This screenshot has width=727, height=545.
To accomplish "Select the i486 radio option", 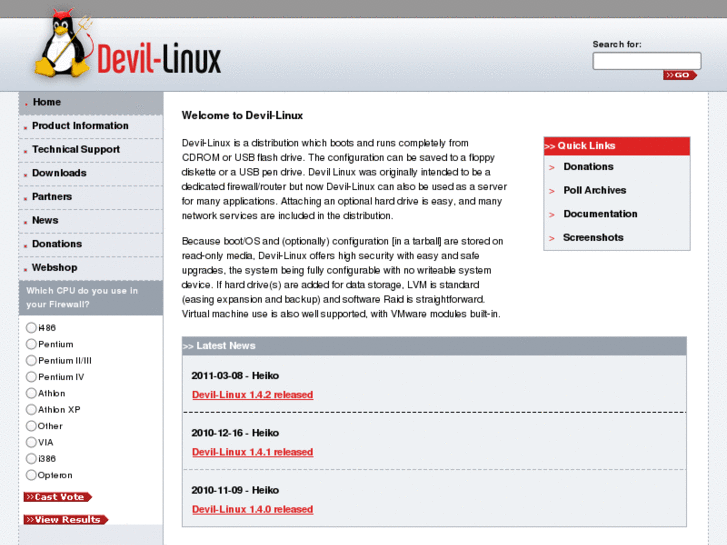I will (31, 328).
